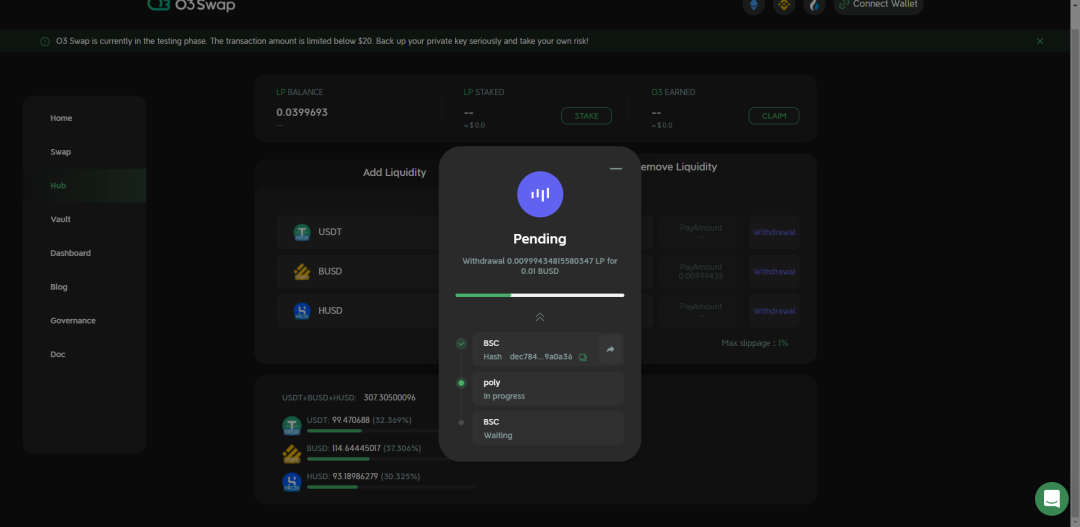Open the Doc sidebar entry

58,355
